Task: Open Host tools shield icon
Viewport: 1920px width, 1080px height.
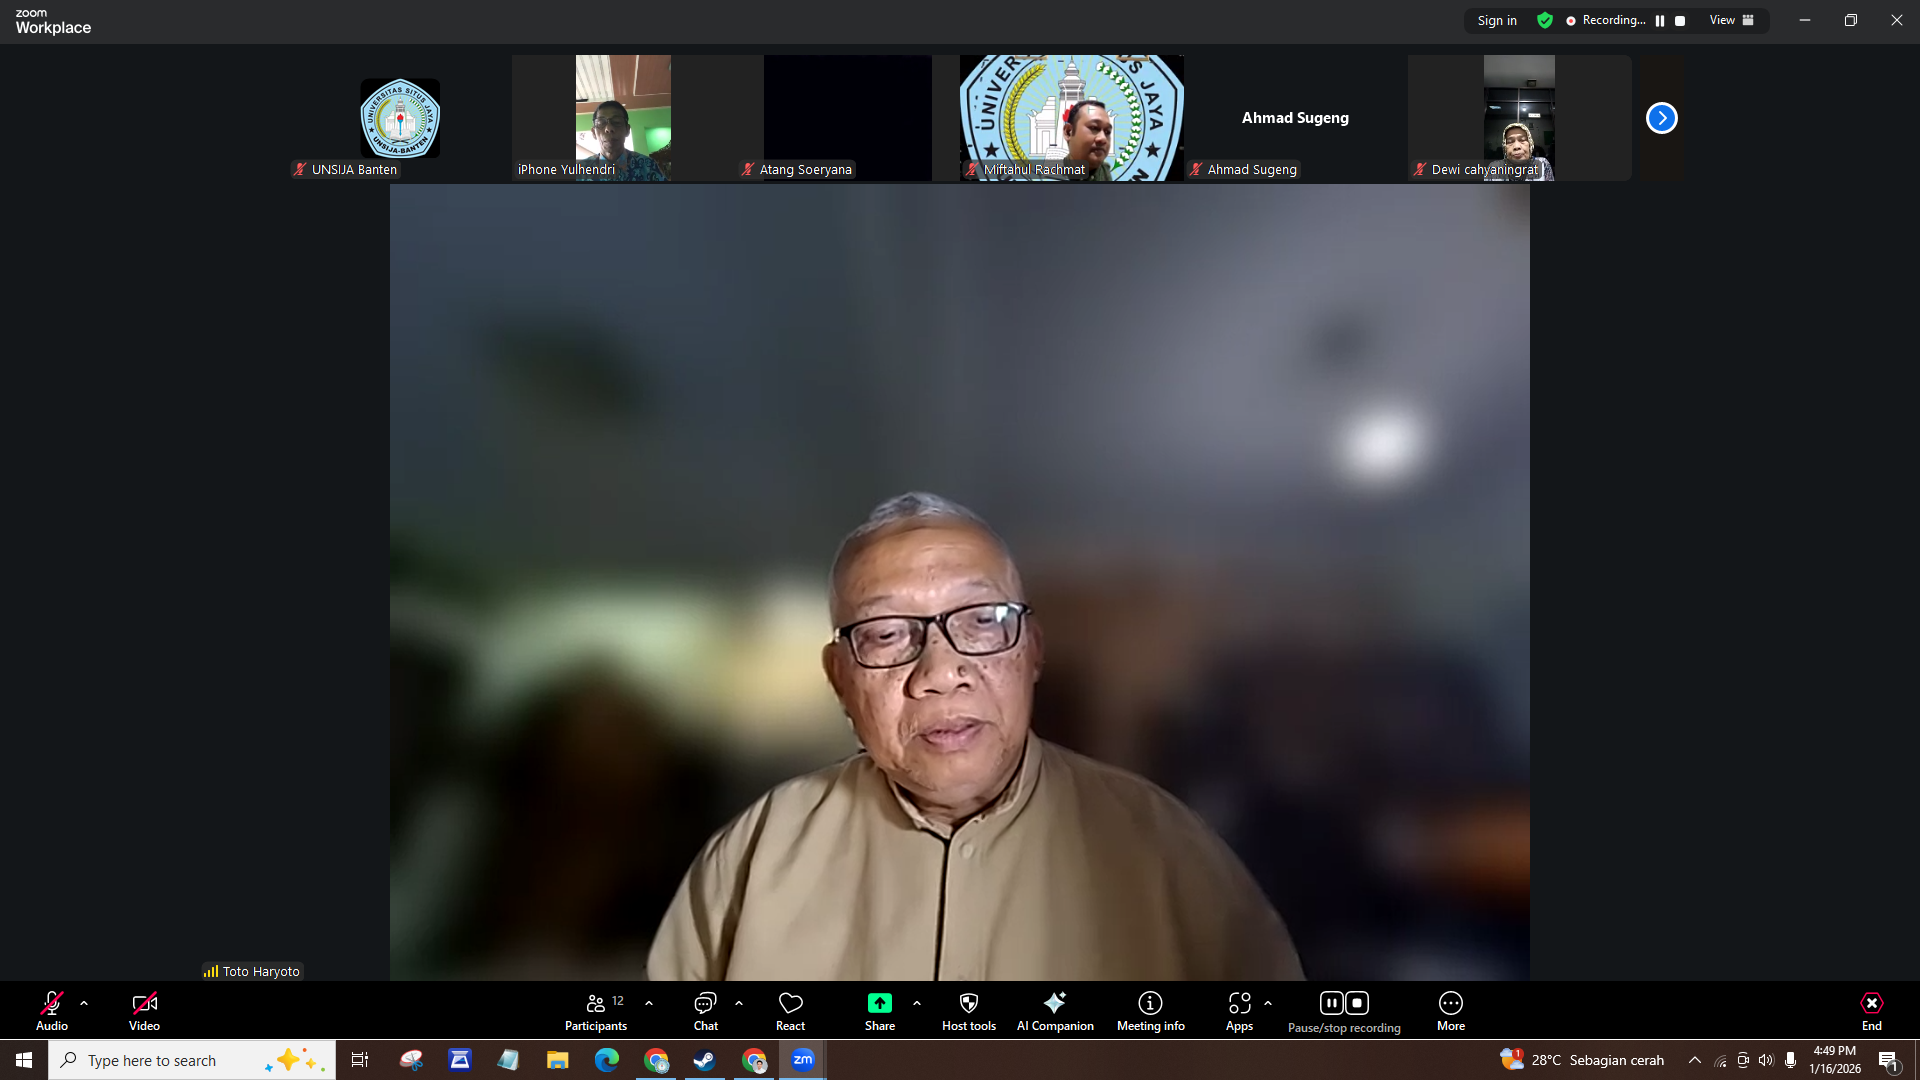Action: 968,1004
